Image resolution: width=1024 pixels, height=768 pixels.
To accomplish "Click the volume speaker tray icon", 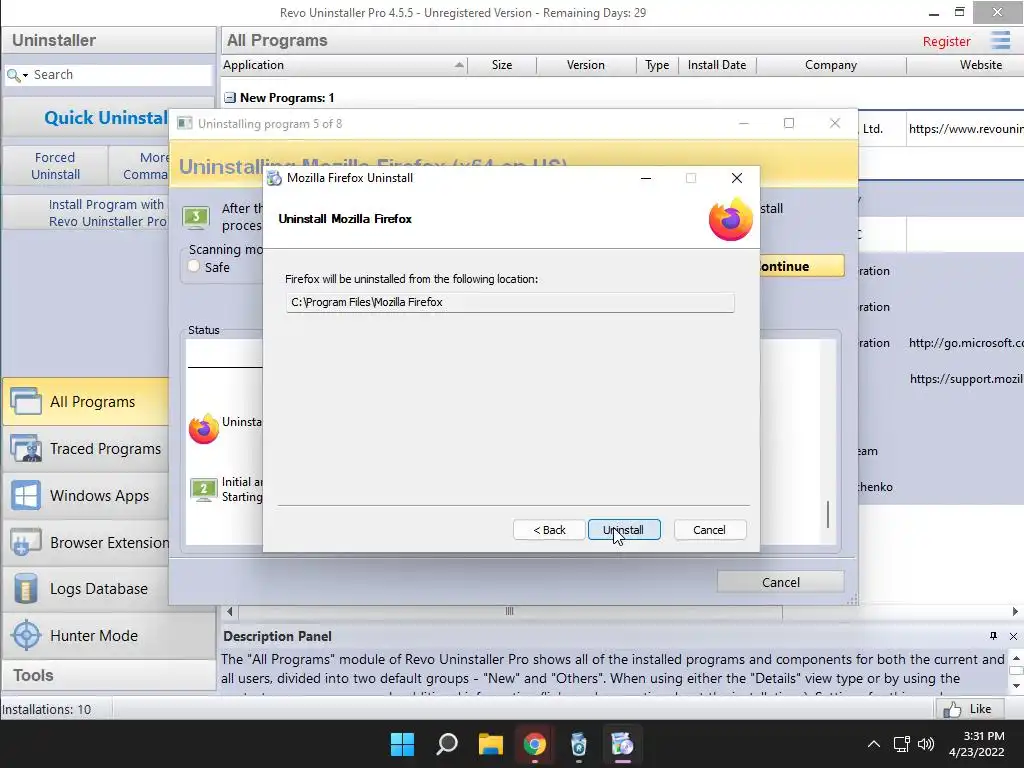I will [x=925, y=744].
